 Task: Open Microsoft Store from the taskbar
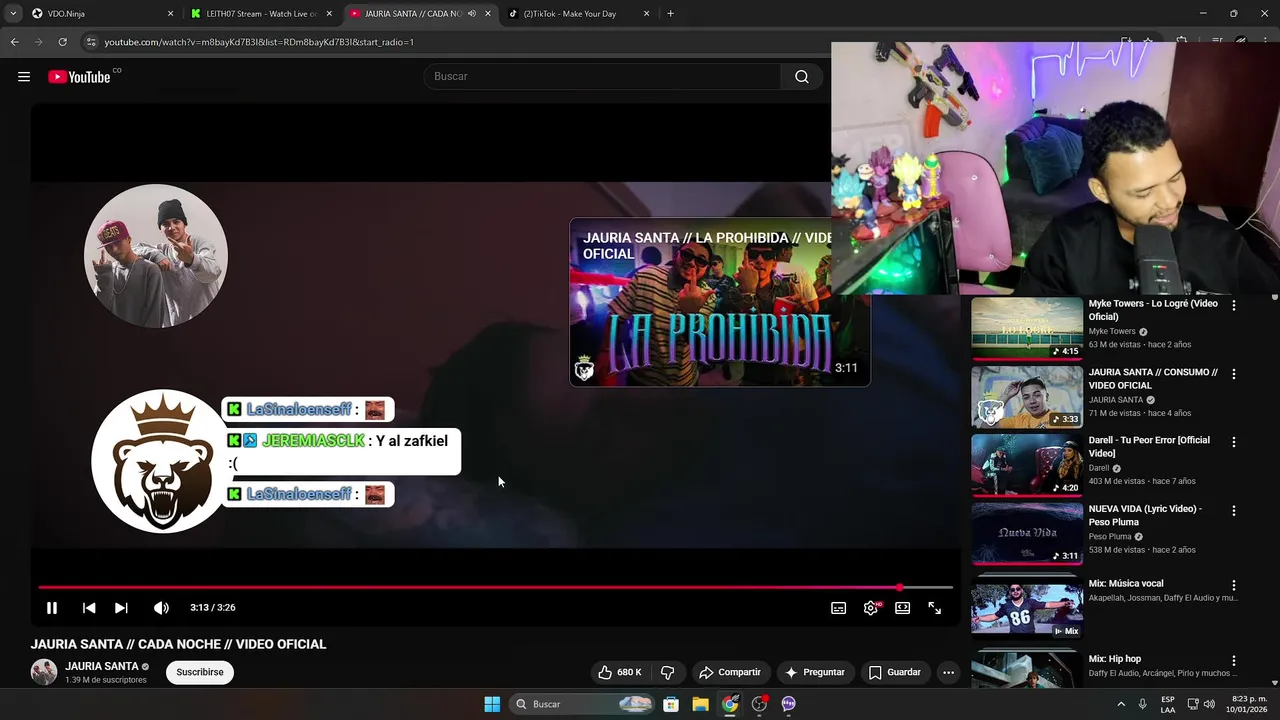coord(671,704)
